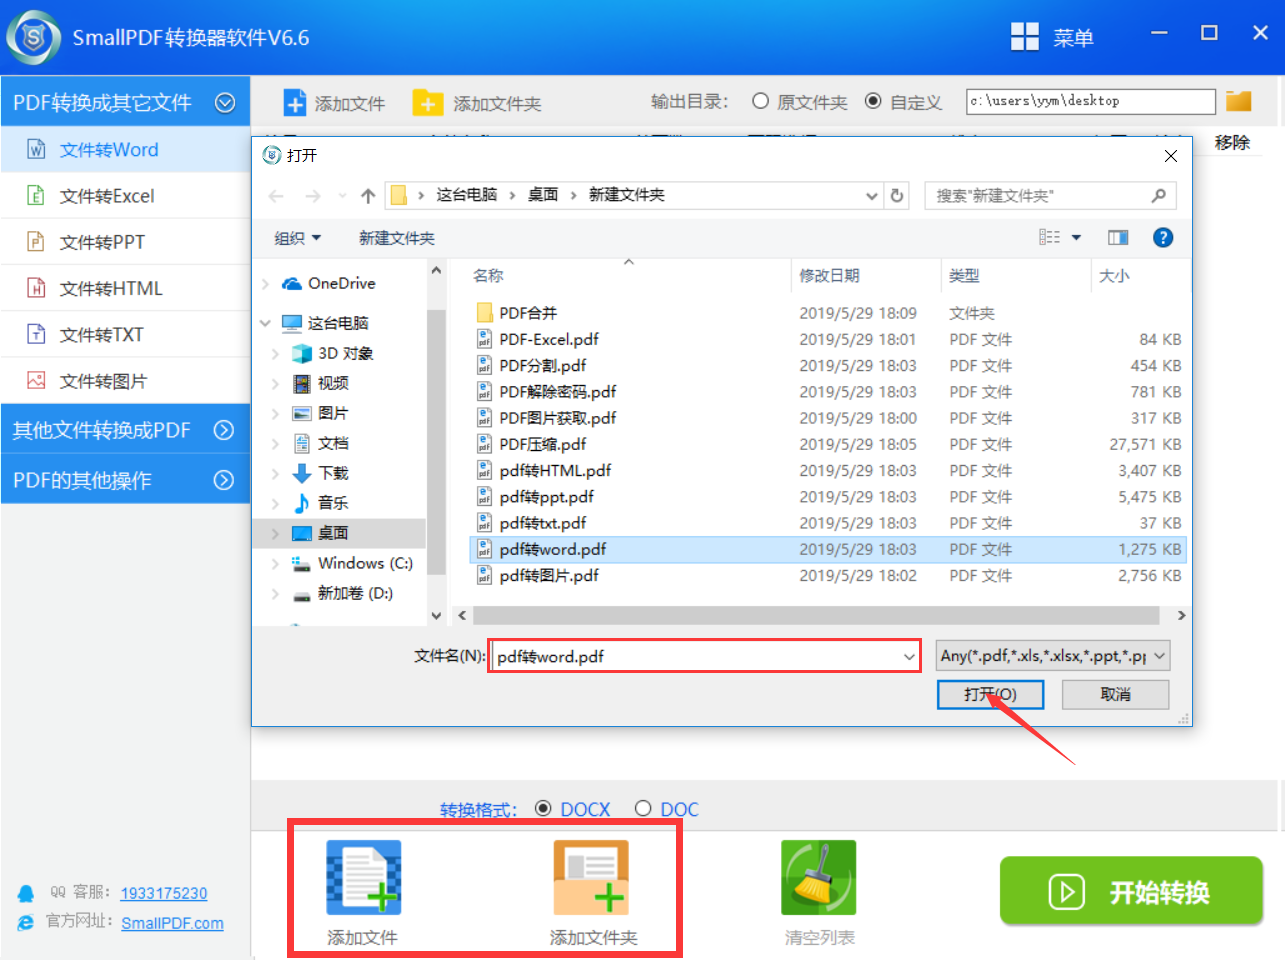Choose DOC conversion format

(x=643, y=808)
